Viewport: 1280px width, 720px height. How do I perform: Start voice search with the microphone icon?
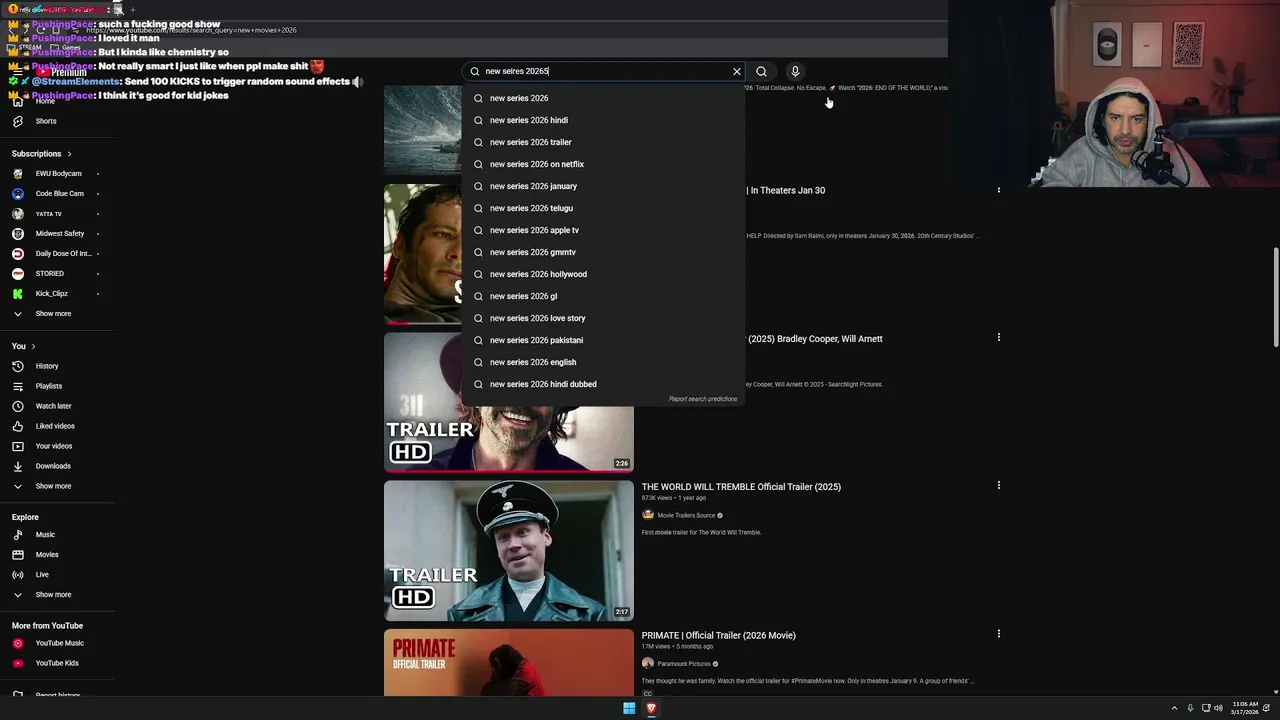click(795, 71)
